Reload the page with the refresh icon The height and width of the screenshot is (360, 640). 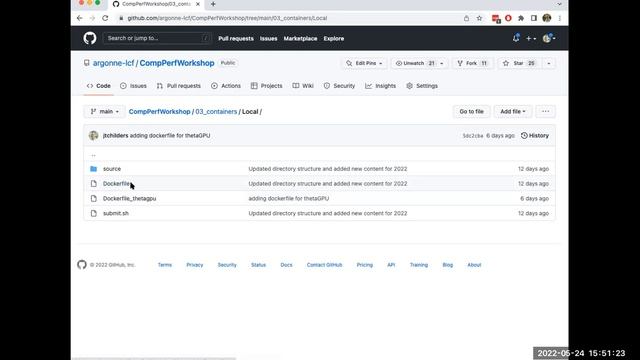(x=105, y=18)
